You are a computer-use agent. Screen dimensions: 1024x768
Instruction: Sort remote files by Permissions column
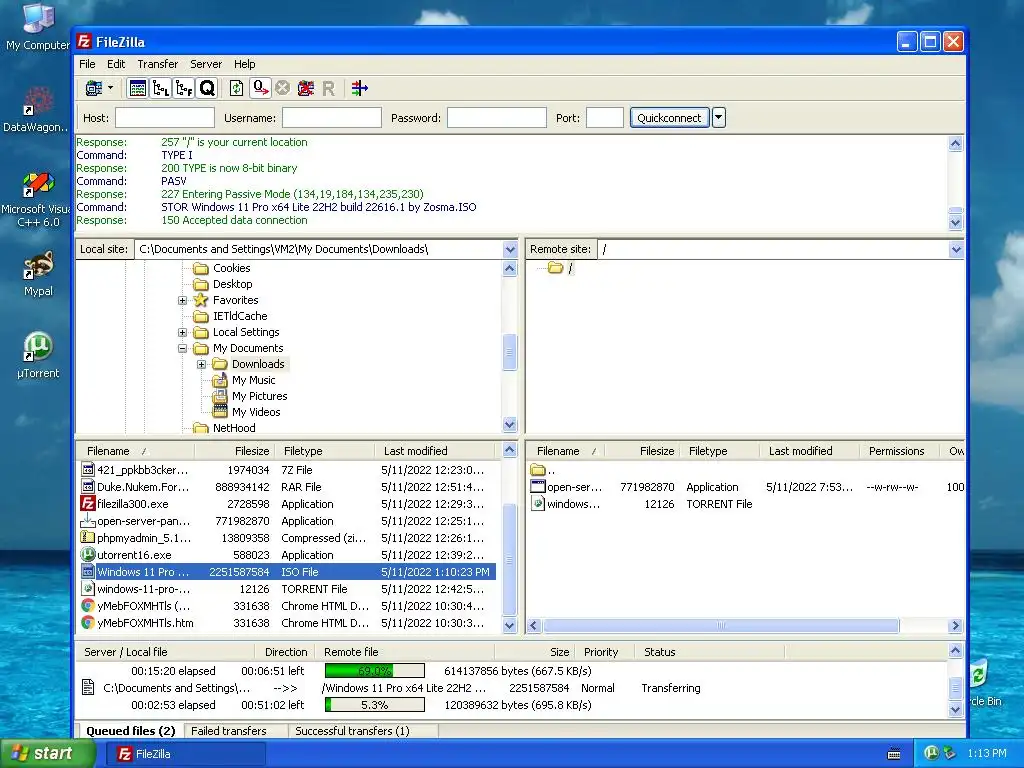[x=897, y=451]
